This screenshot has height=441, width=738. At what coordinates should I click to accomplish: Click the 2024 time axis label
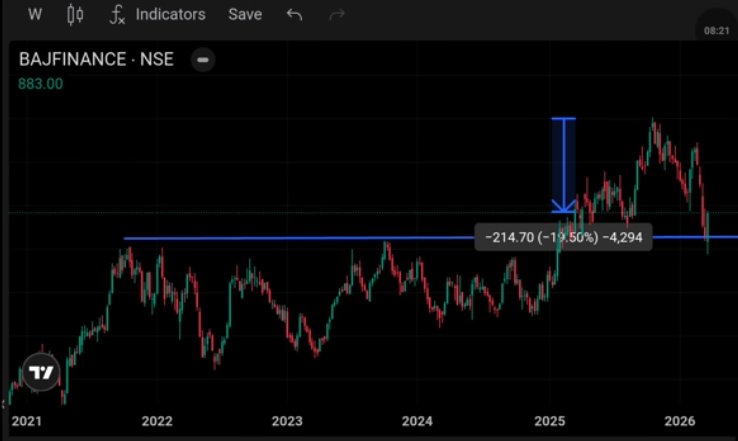point(417,421)
